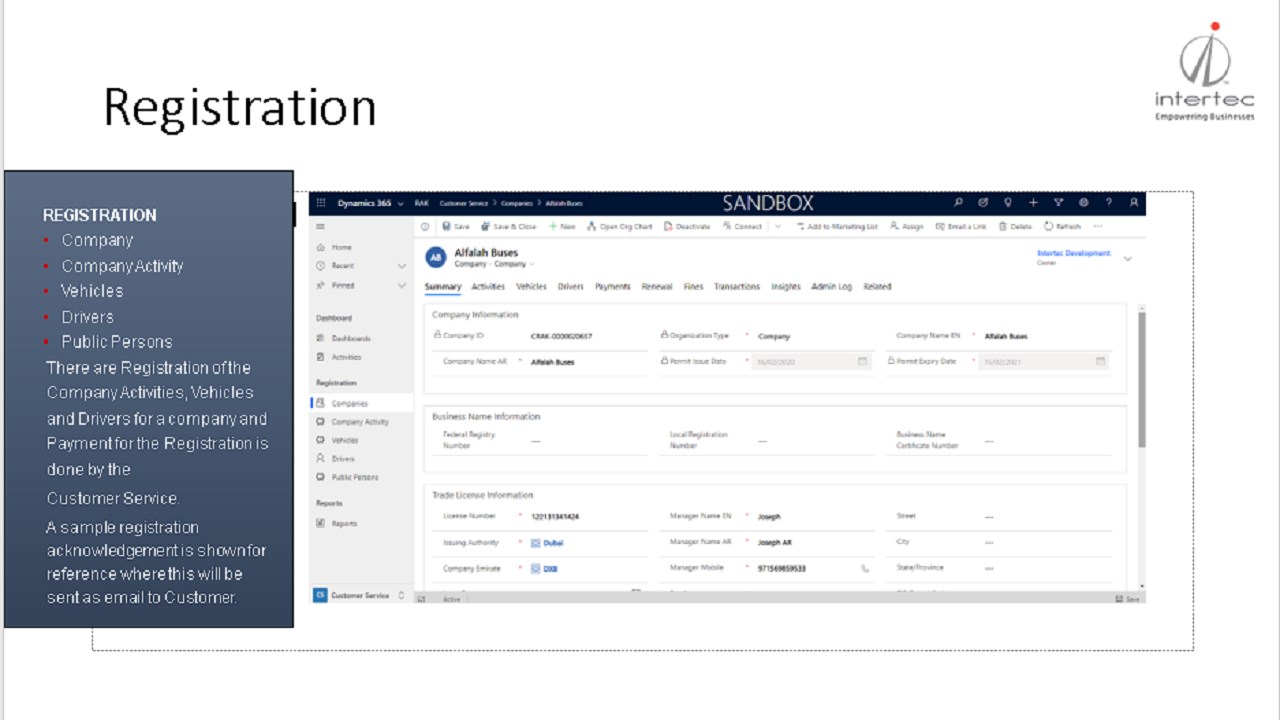Switch to the Payments tab
Viewport: 1280px width, 720px height.
coord(613,287)
